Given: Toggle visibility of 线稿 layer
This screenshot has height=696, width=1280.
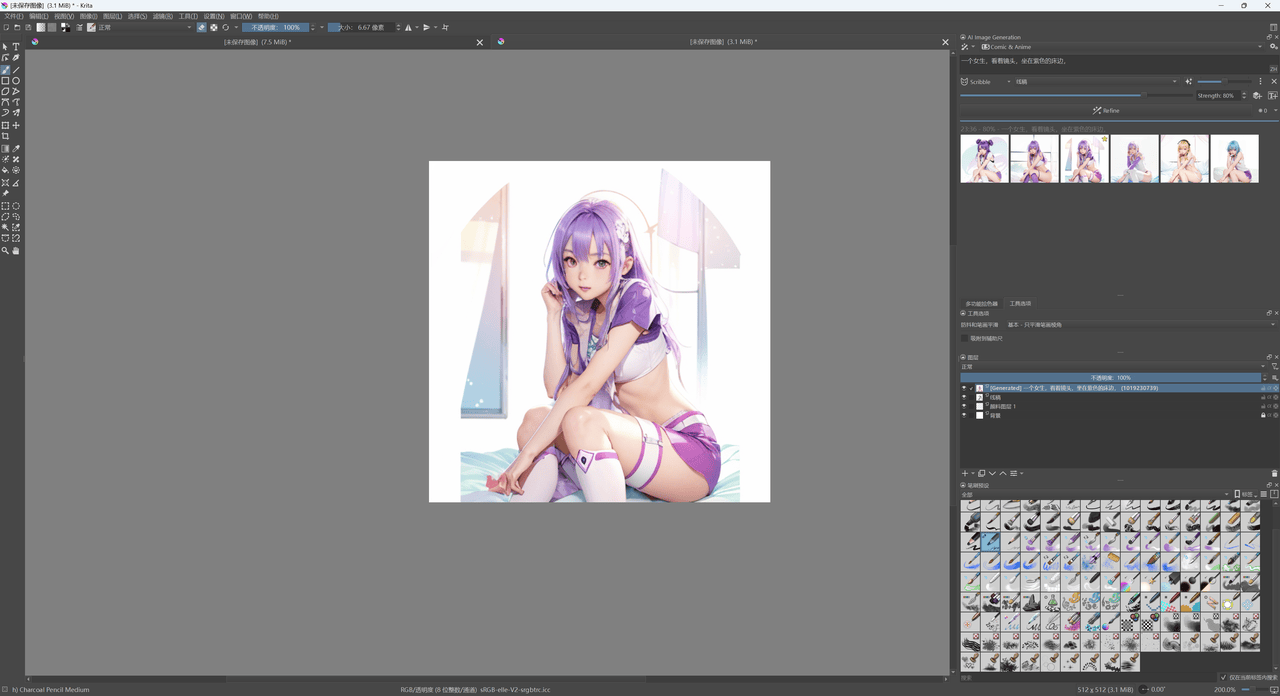Looking at the screenshot, I should click(x=964, y=397).
